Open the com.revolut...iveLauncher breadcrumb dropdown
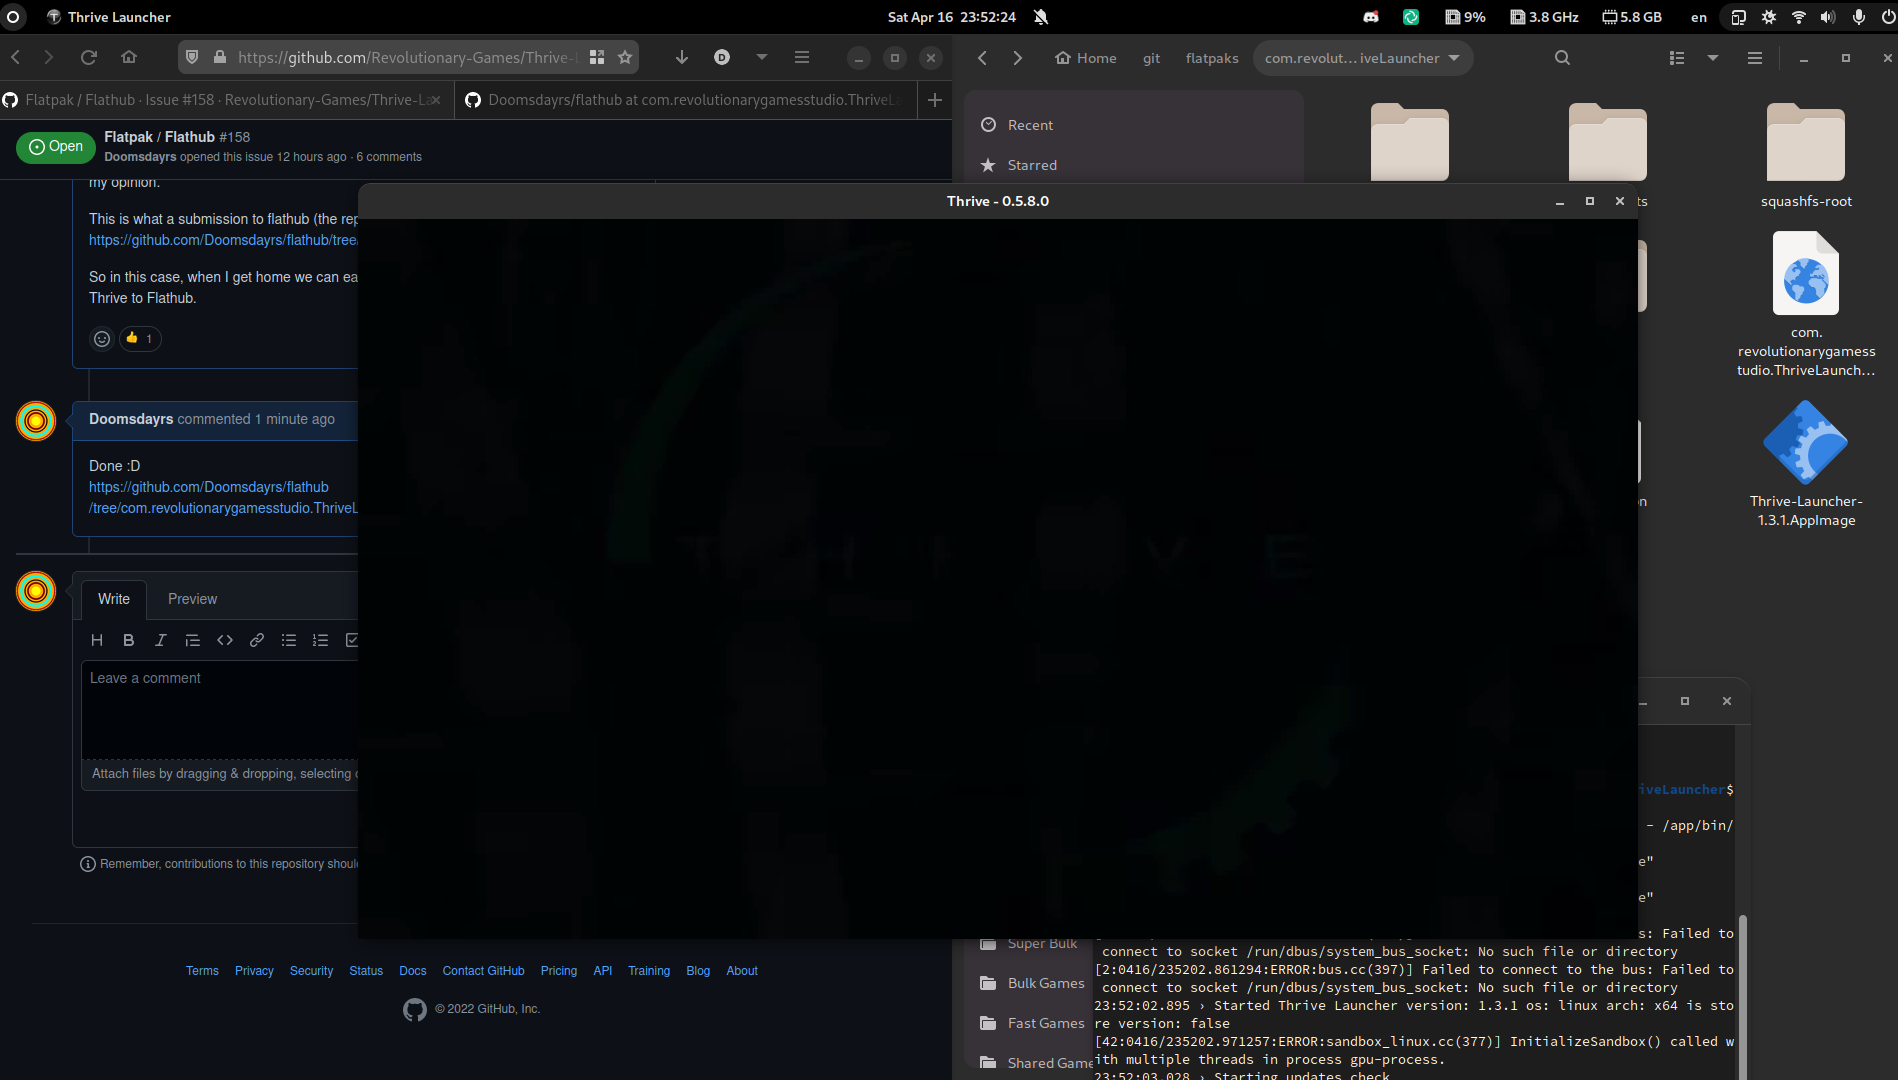1898x1080 pixels. (x=1362, y=58)
